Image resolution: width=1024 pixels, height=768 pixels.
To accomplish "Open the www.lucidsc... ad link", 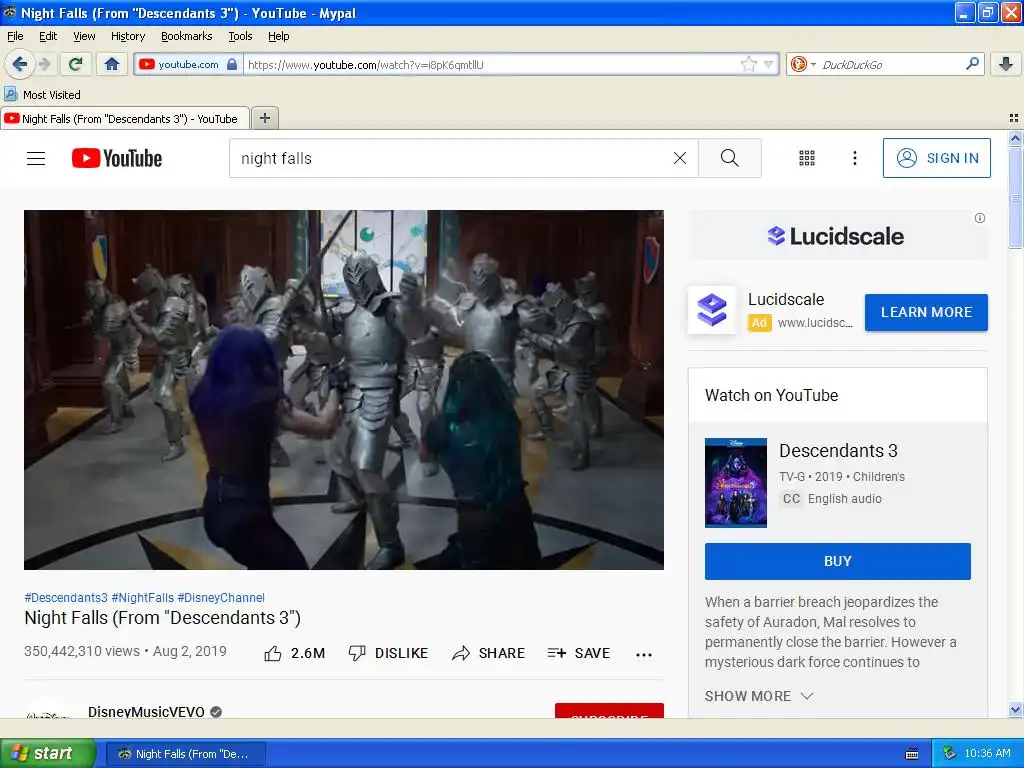I will click(x=815, y=323).
